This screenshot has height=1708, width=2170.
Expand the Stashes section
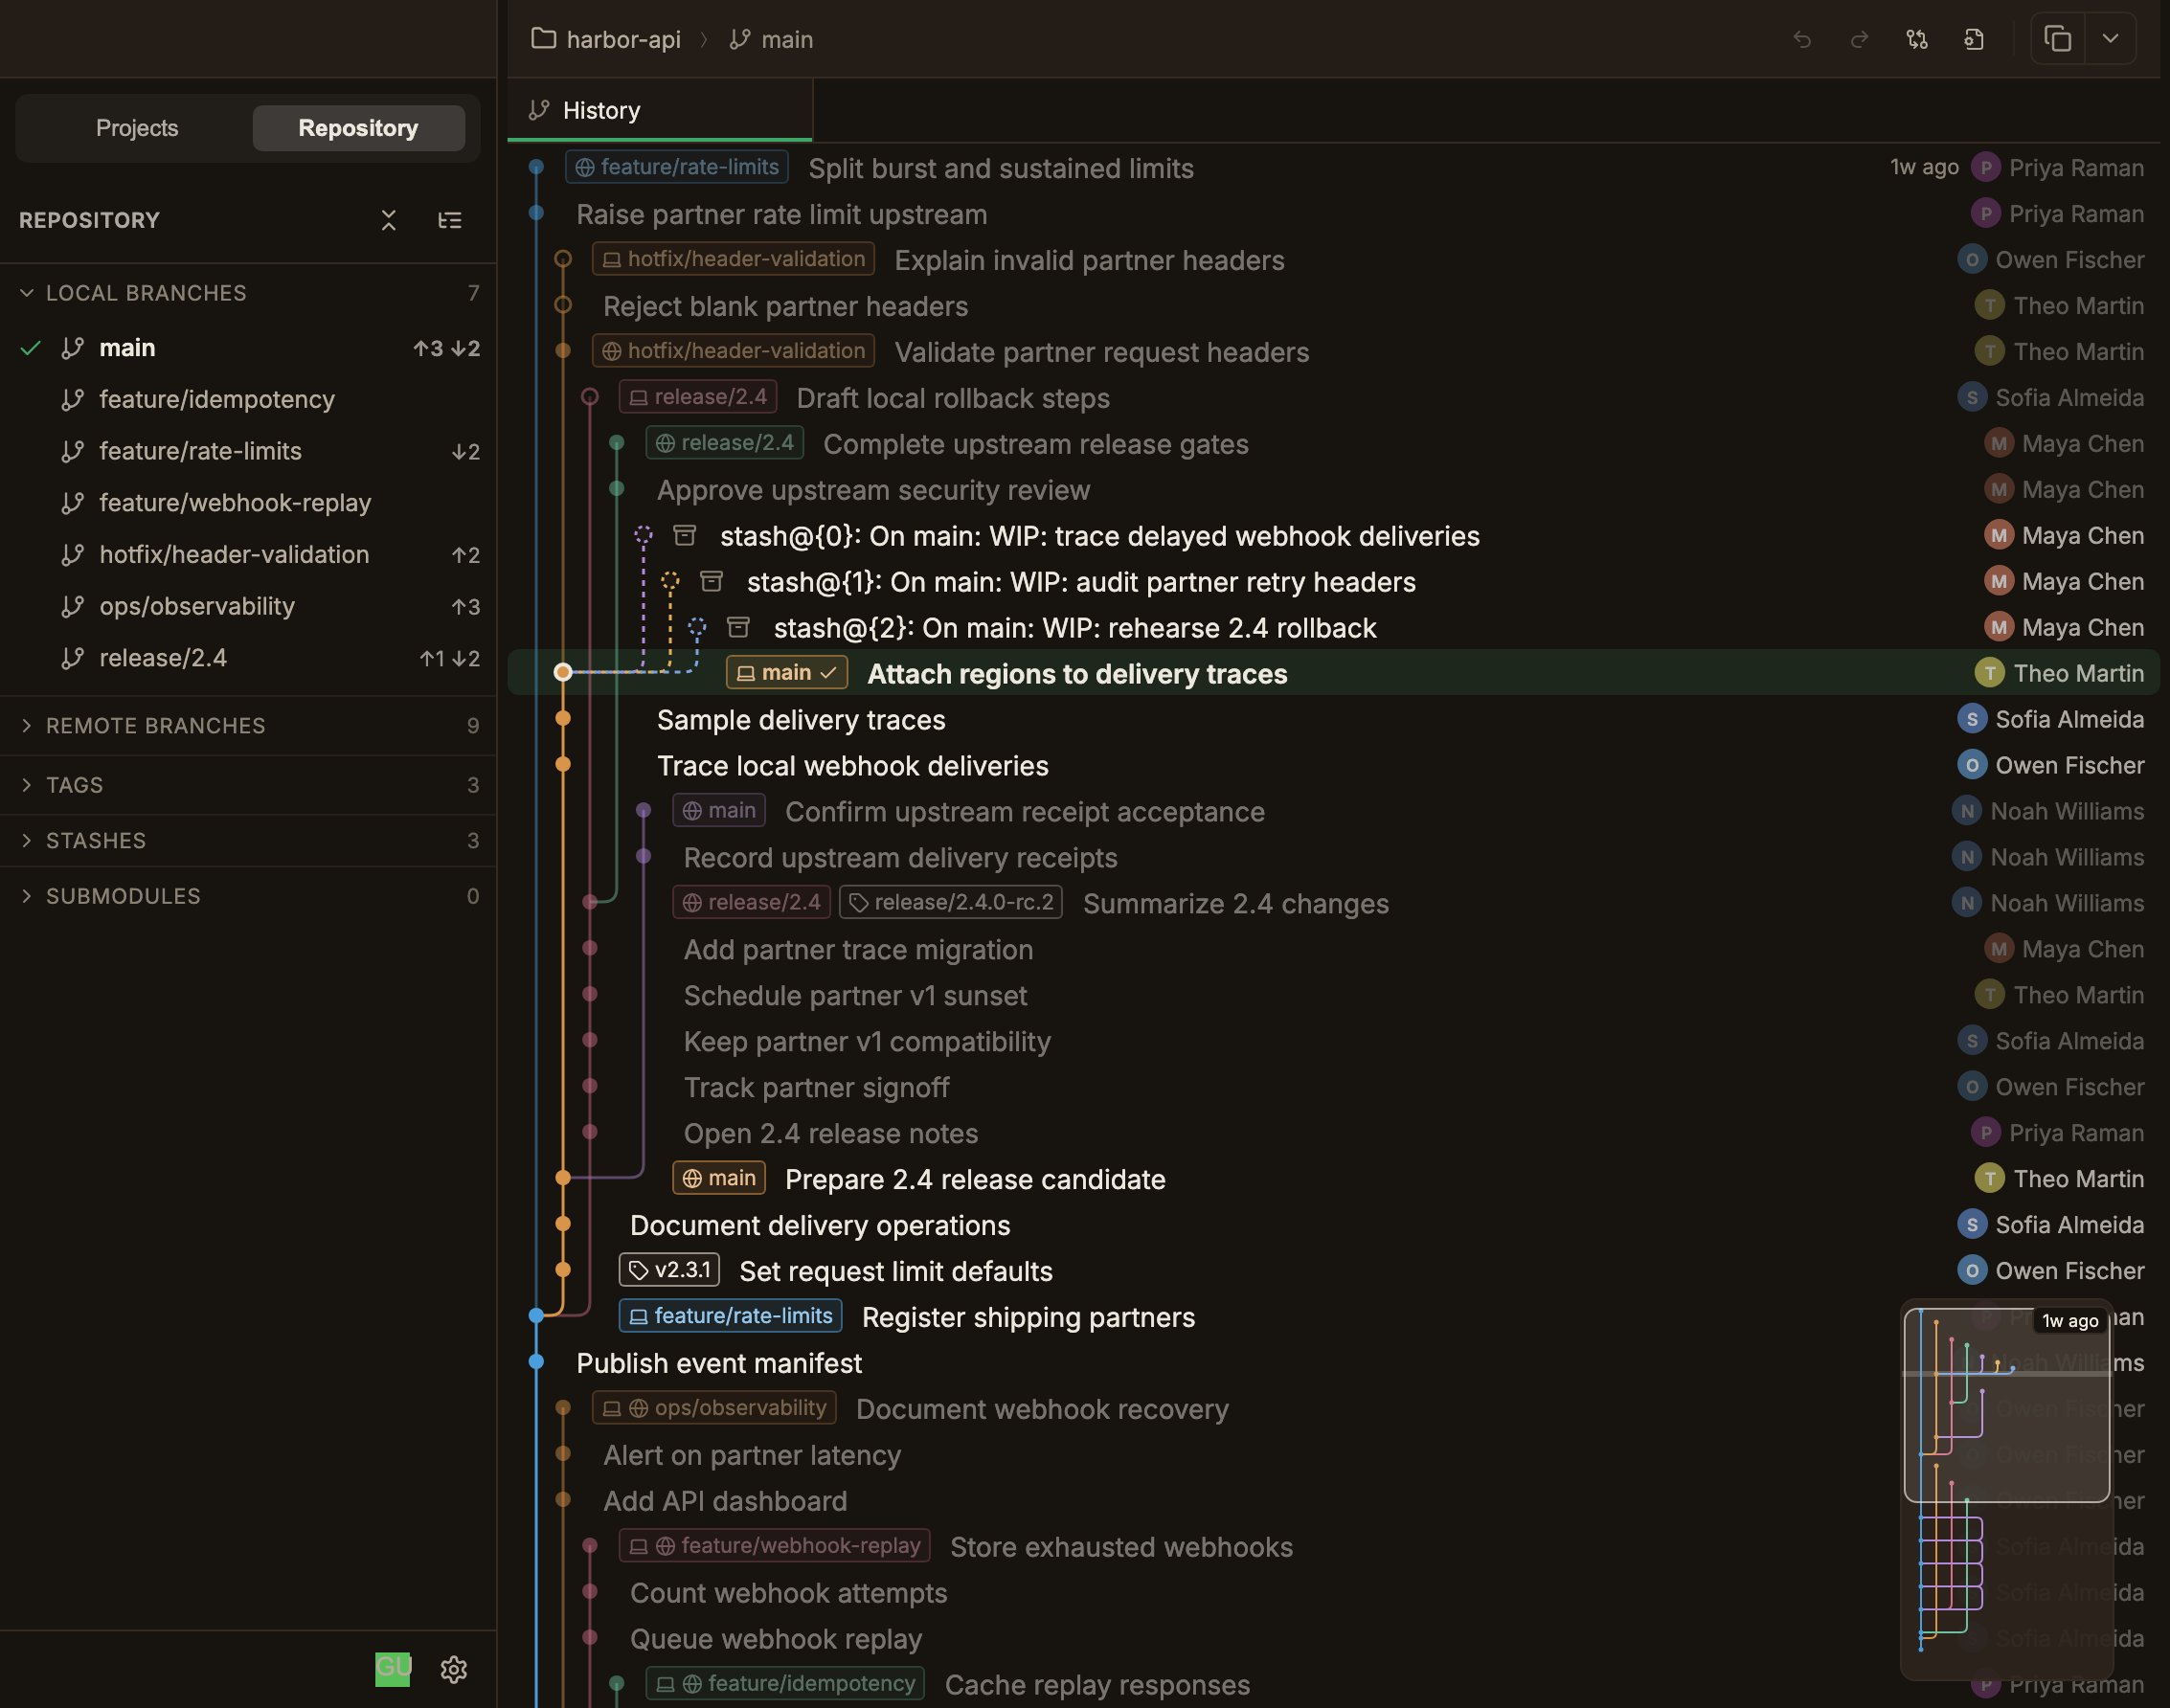click(x=248, y=841)
